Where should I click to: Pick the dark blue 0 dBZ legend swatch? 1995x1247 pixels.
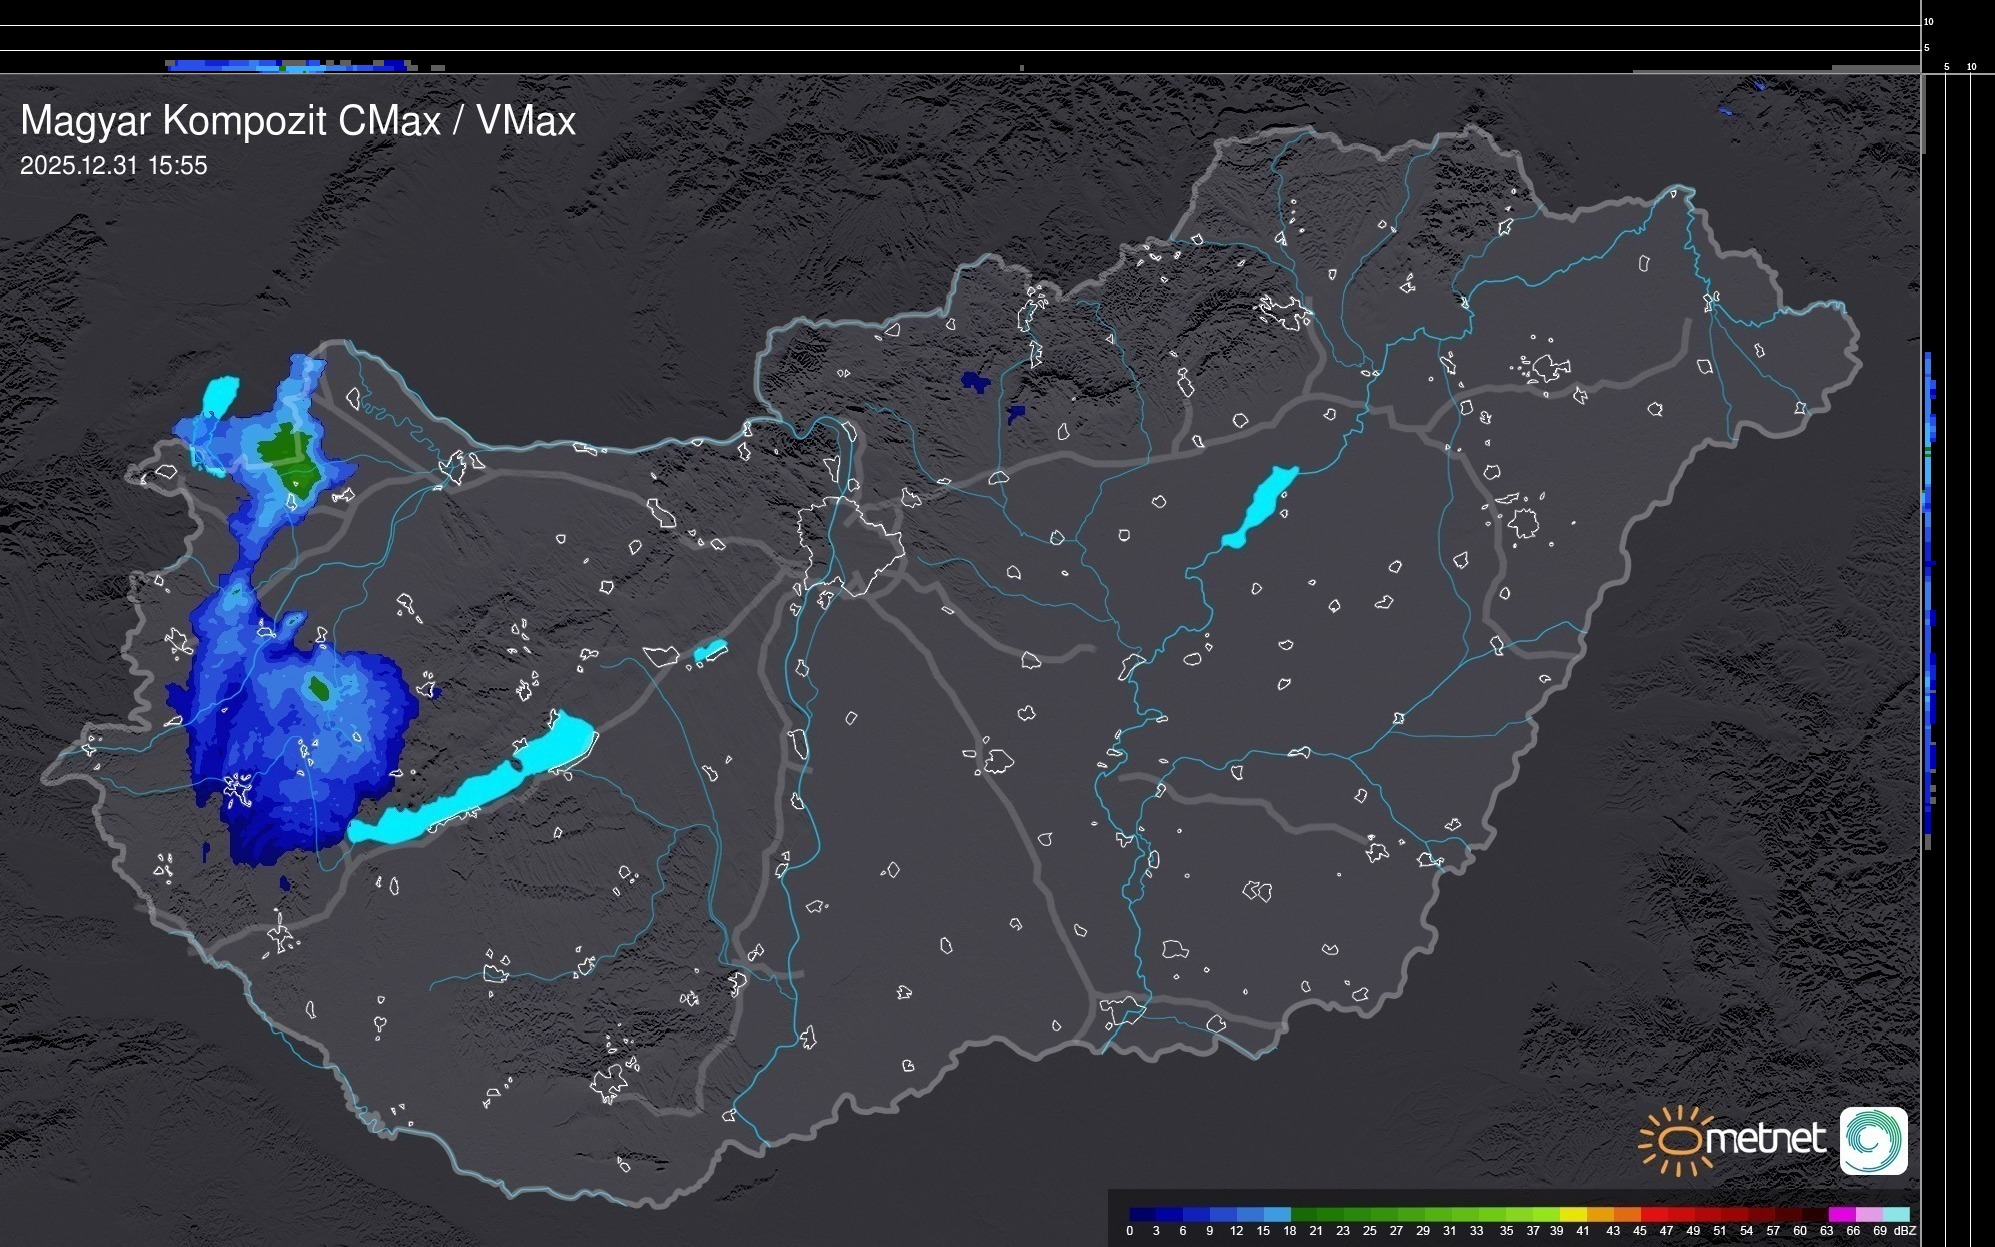pyautogui.click(x=1142, y=1214)
